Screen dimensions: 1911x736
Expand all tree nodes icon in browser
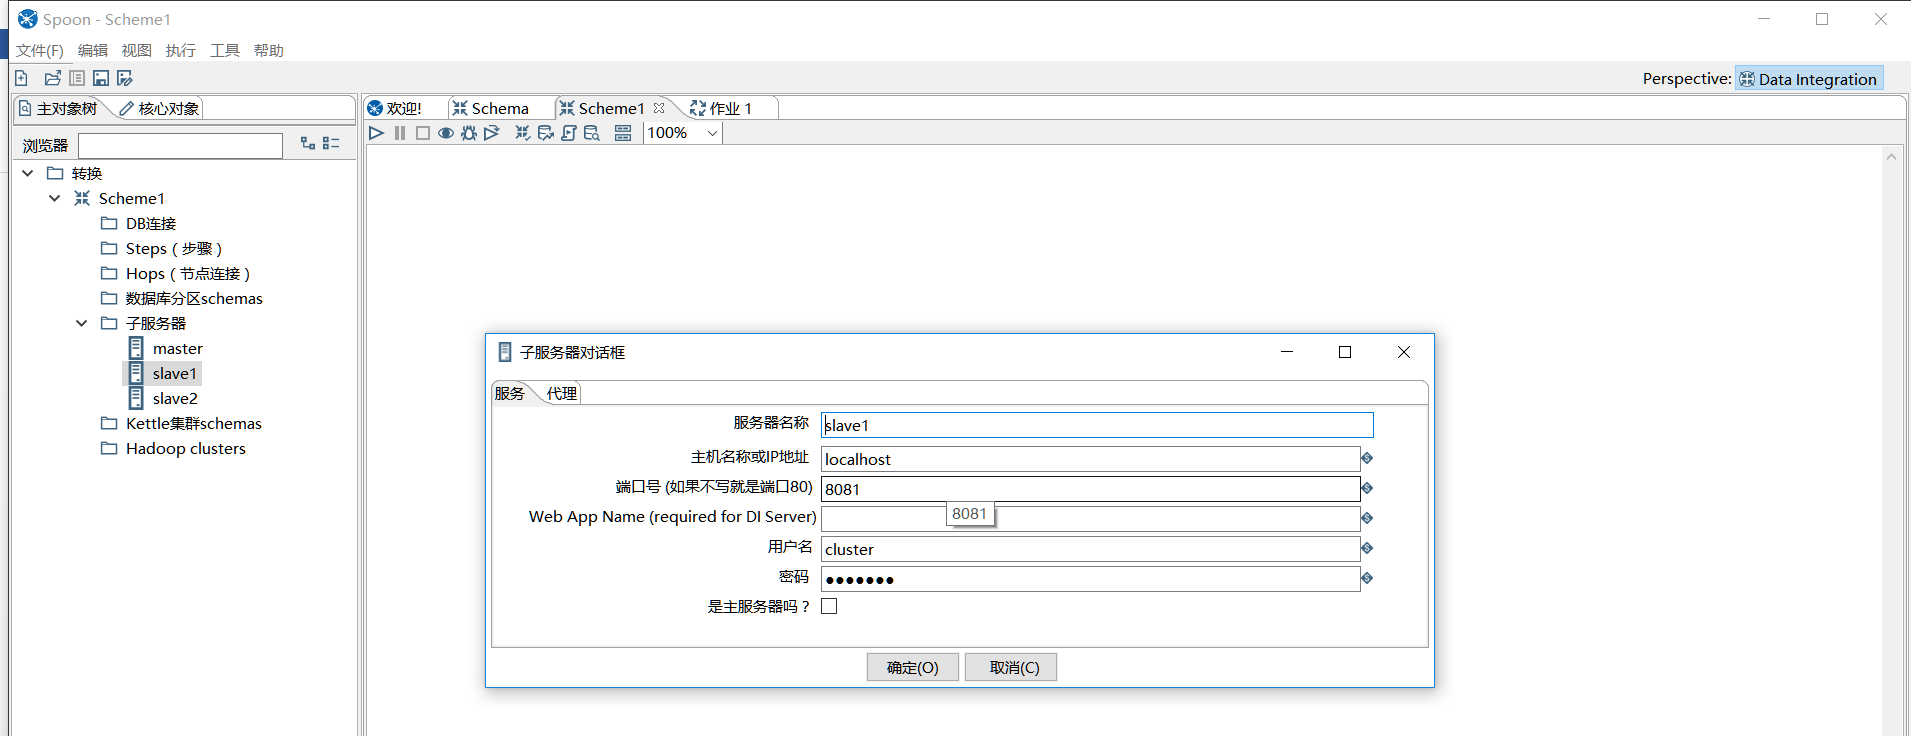[x=308, y=144]
